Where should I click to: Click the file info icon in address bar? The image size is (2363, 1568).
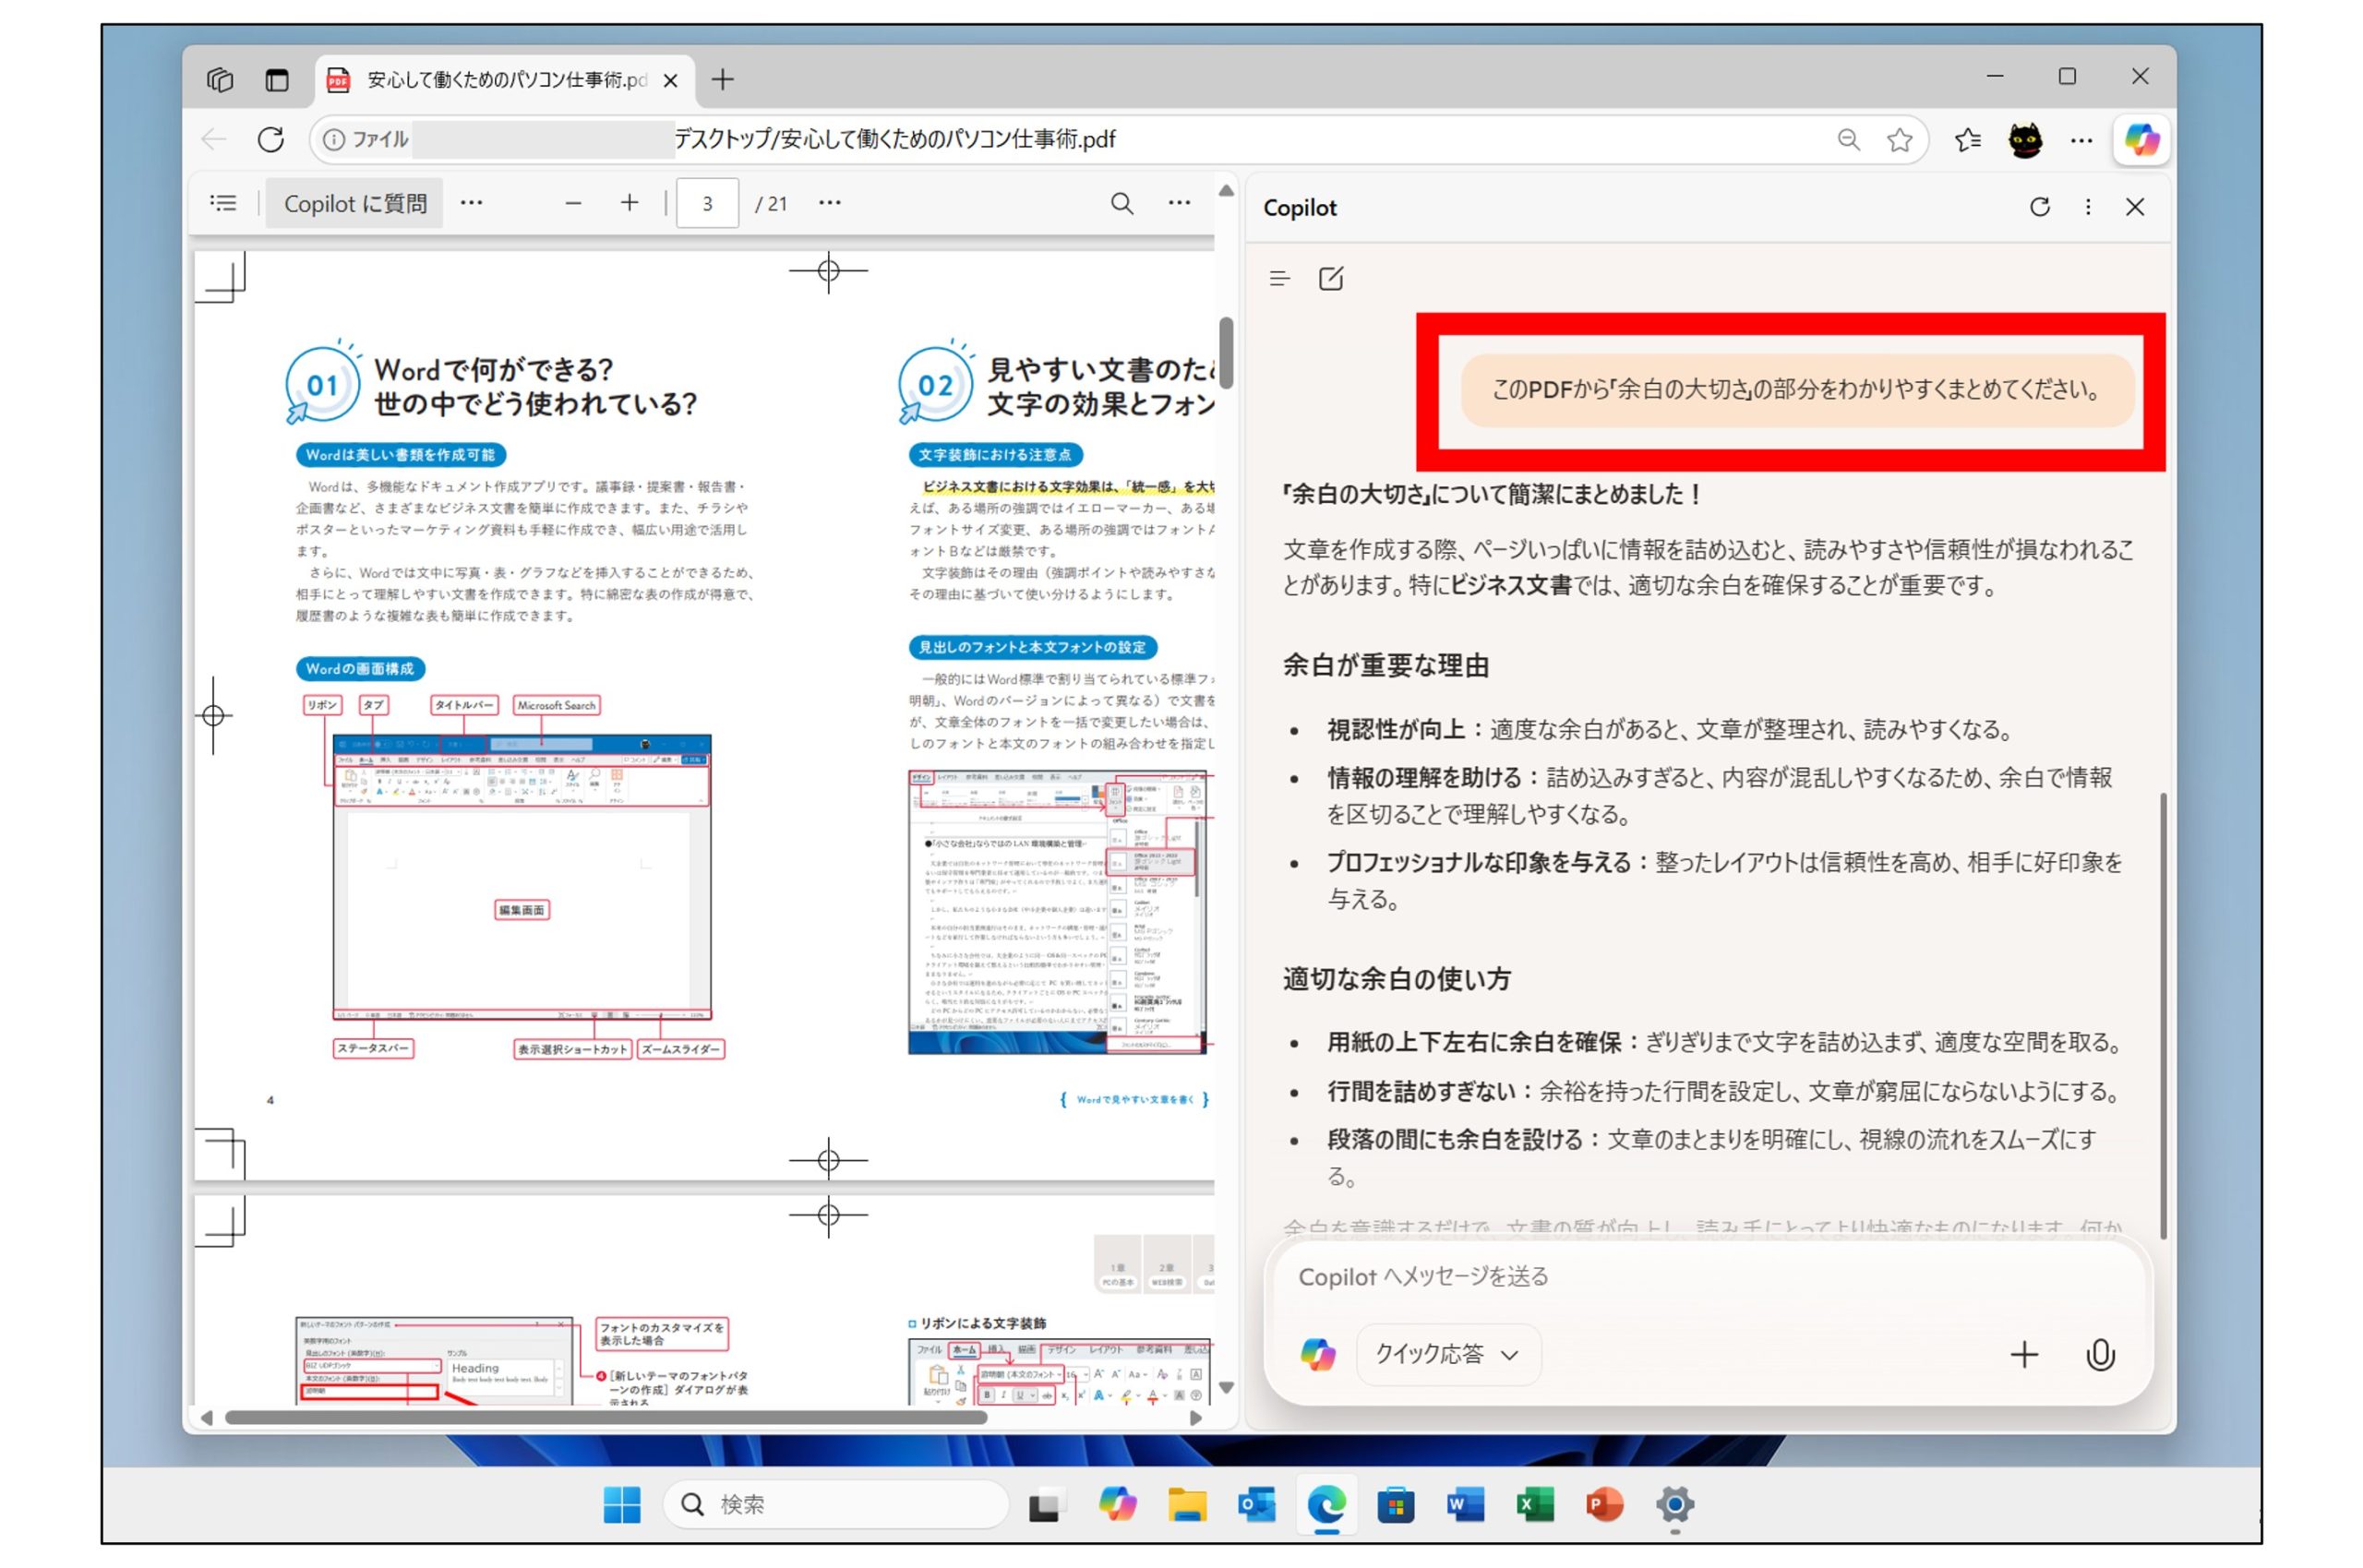tap(334, 139)
